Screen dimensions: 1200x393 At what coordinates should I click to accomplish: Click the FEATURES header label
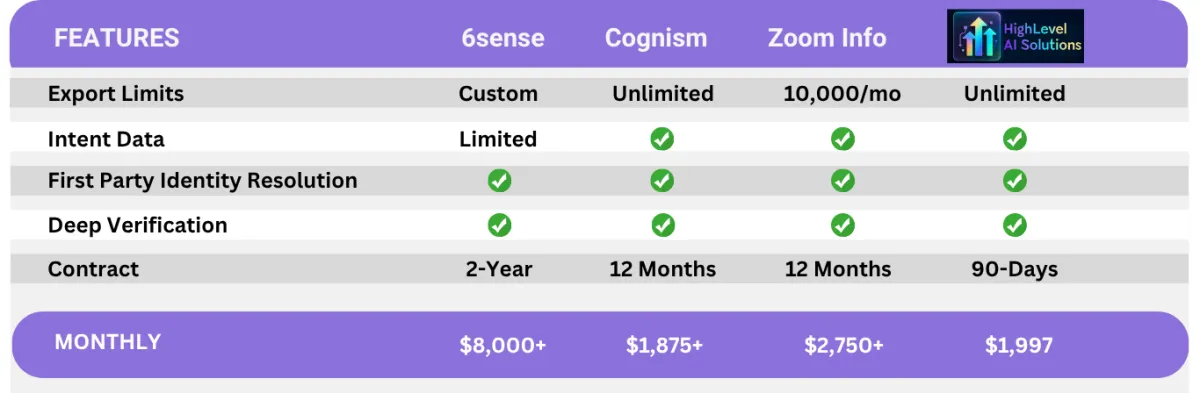(117, 39)
